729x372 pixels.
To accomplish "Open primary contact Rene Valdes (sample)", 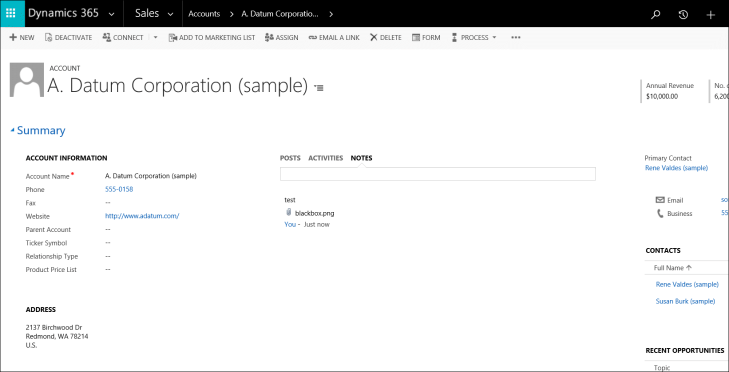I will point(676,168).
